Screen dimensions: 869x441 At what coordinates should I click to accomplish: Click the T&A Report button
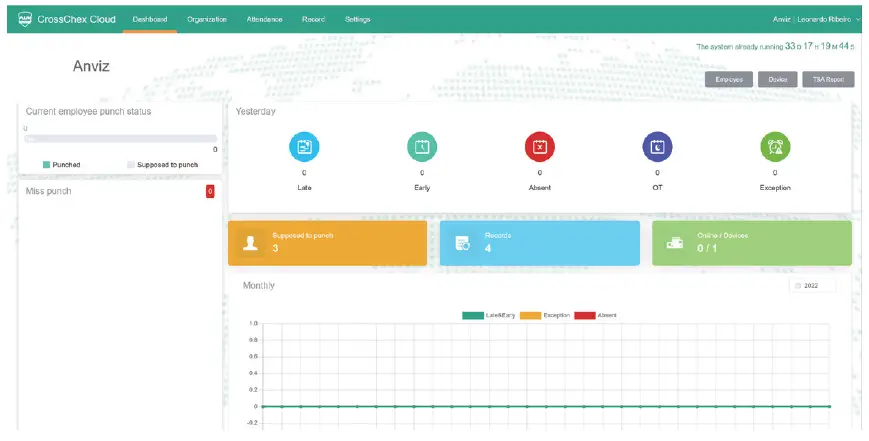click(x=828, y=79)
